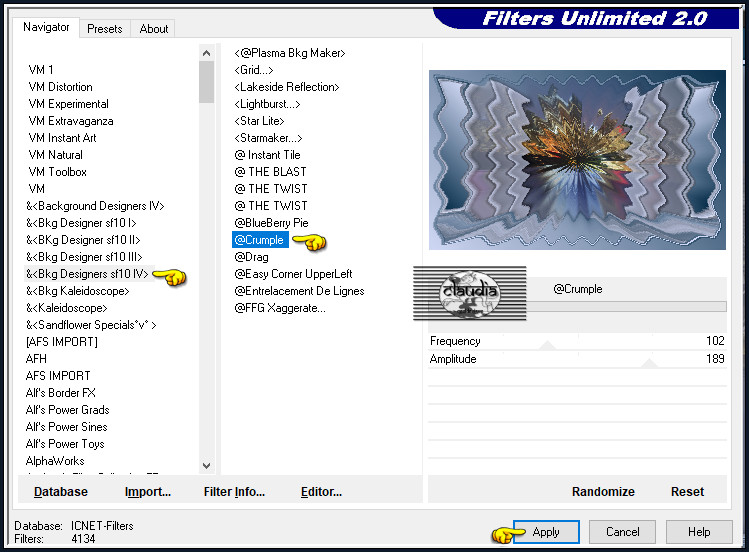Choose @Entrelacement De Lignes filter
Screen dimensions: 749x552
click(x=300, y=291)
